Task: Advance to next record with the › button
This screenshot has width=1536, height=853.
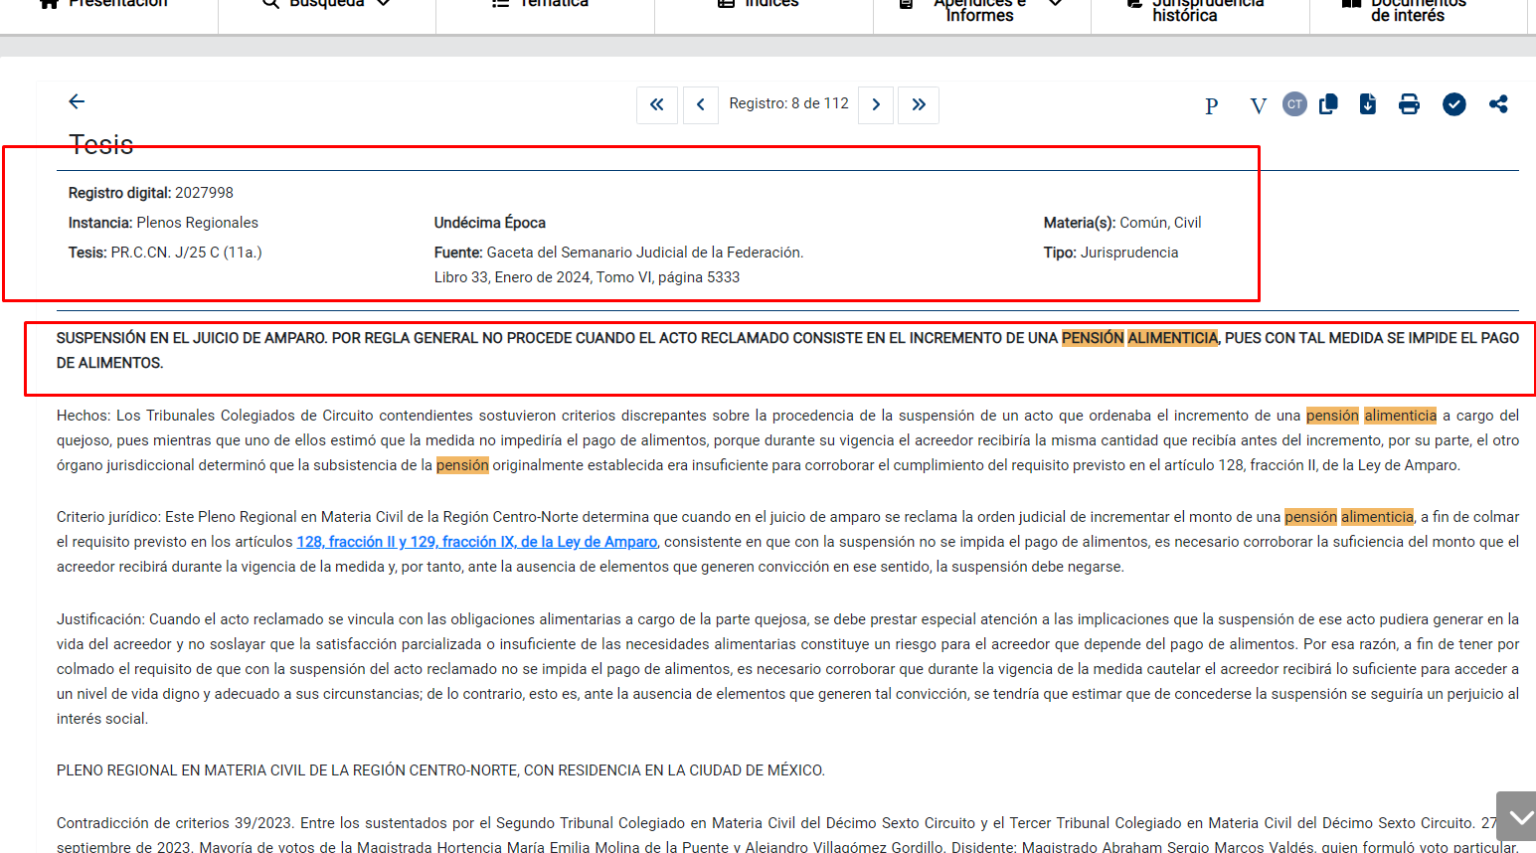Action: (876, 105)
